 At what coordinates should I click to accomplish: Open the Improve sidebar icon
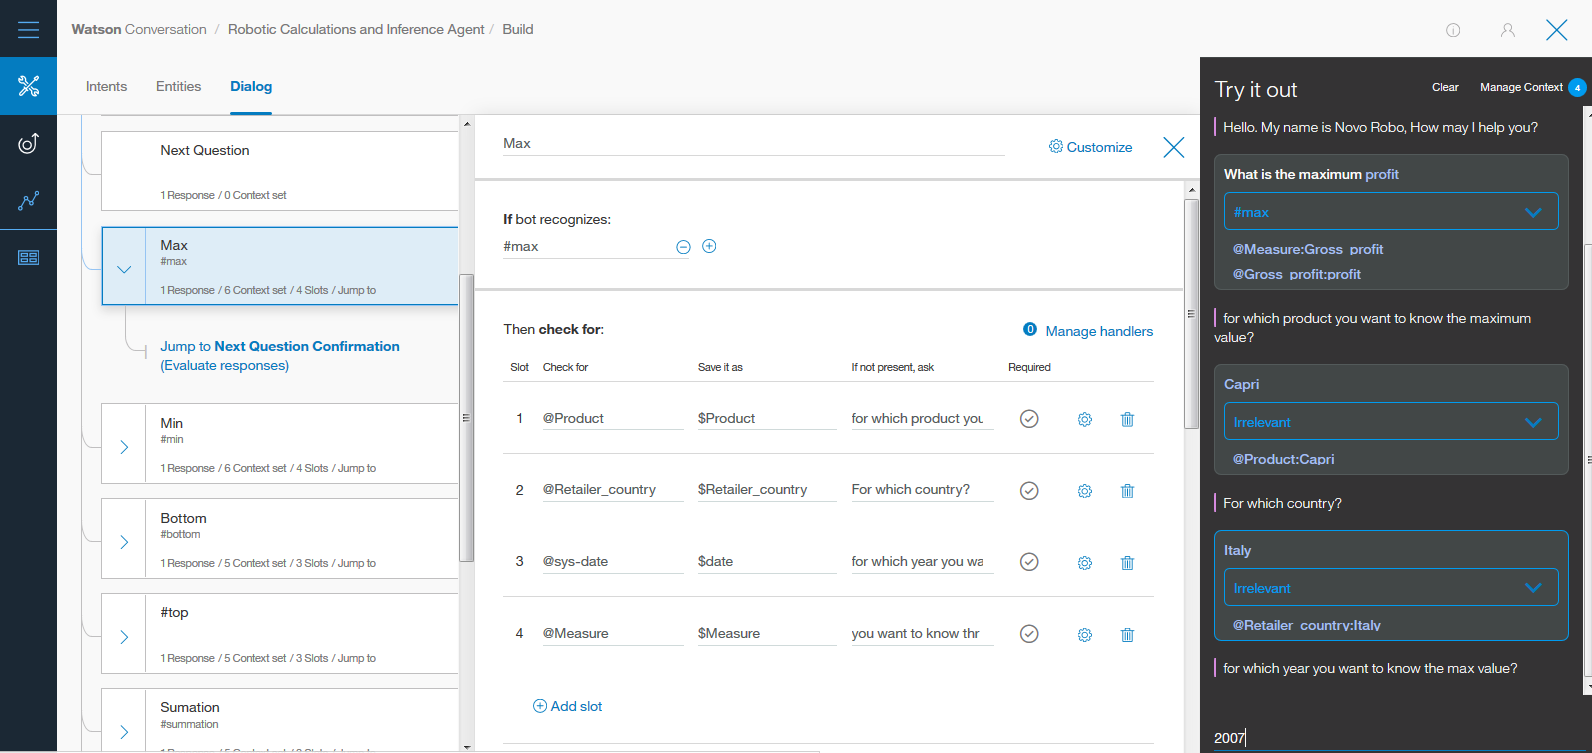pyautogui.click(x=28, y=143)
